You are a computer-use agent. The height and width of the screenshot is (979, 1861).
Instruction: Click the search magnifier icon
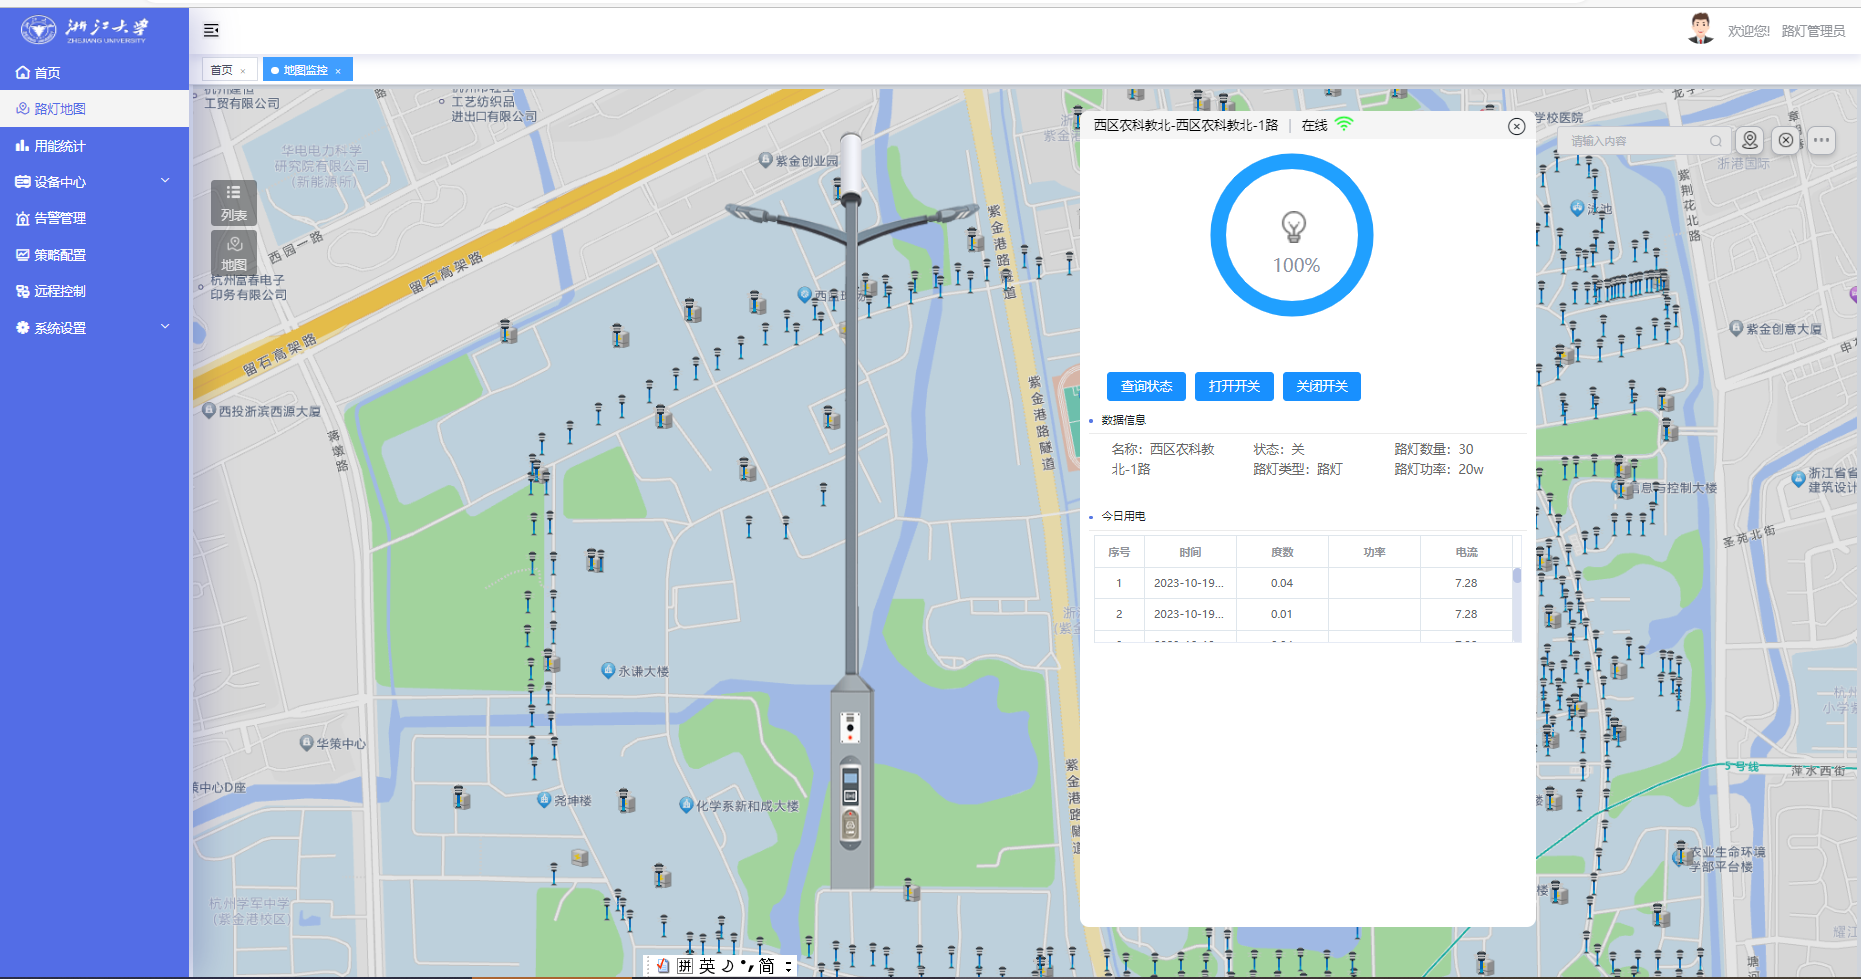1715,141
